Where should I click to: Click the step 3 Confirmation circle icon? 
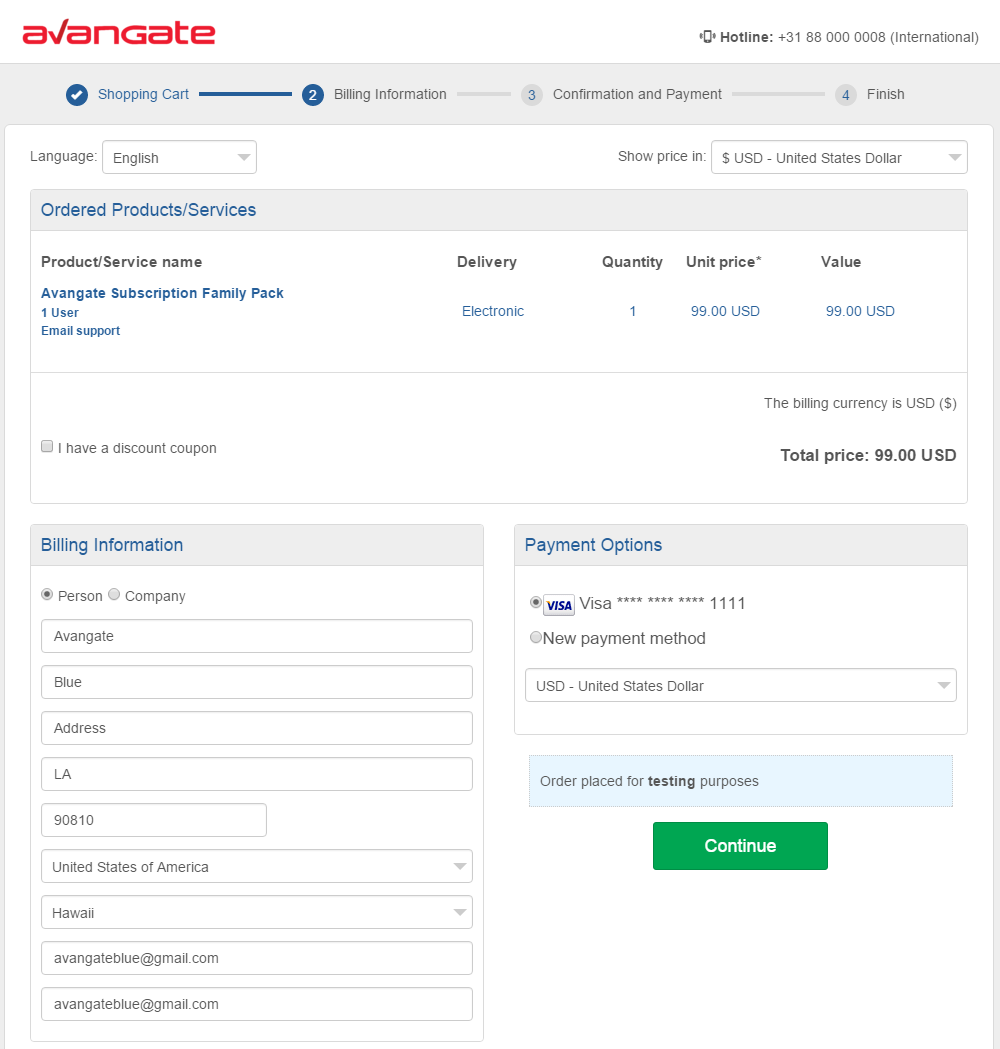pyautogui.click(x=531, y=95)
